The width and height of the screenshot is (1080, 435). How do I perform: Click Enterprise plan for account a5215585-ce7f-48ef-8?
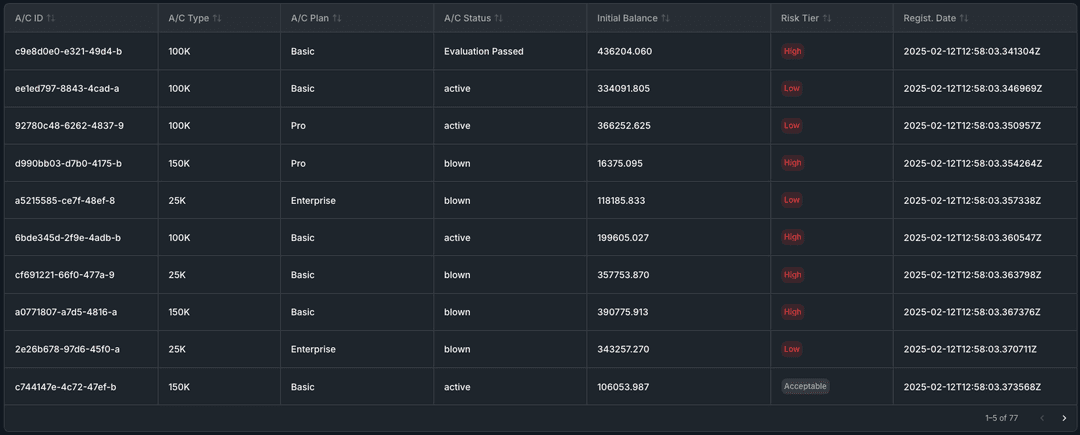tap(313, 200)
